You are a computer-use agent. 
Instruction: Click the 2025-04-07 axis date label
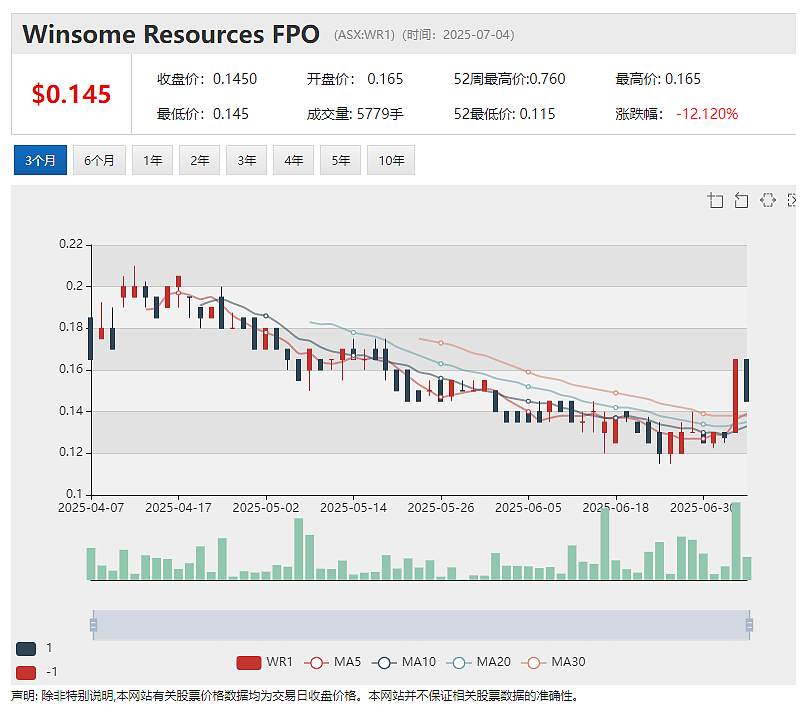coord(91,508)
